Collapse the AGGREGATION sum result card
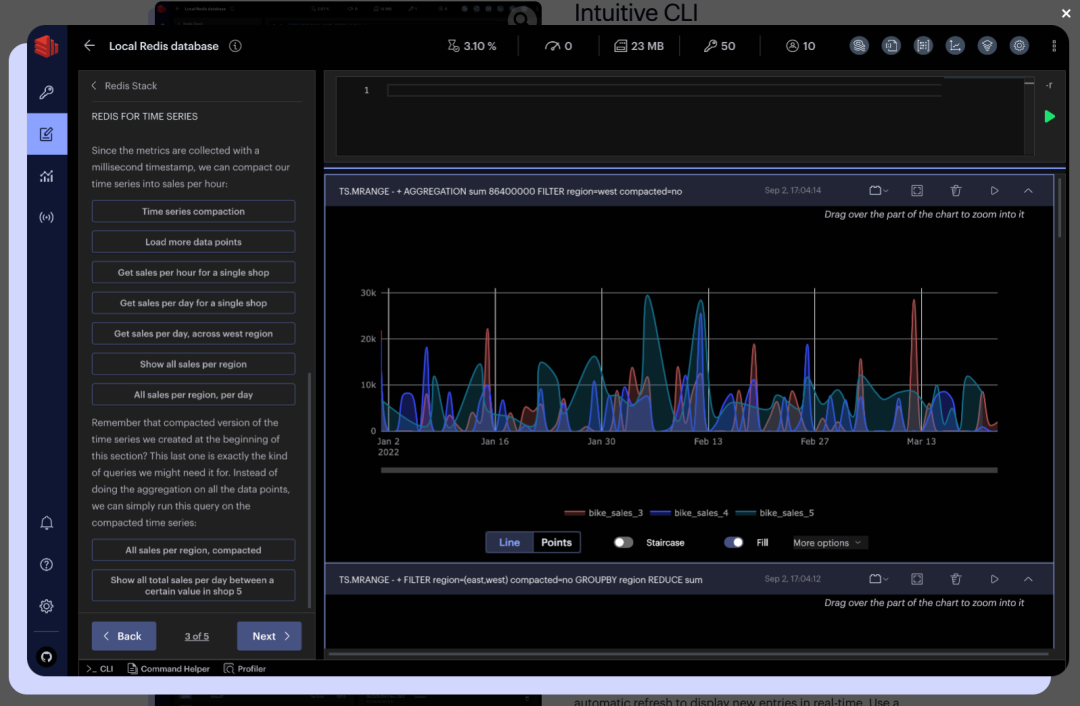 [x=1028, y=191]
